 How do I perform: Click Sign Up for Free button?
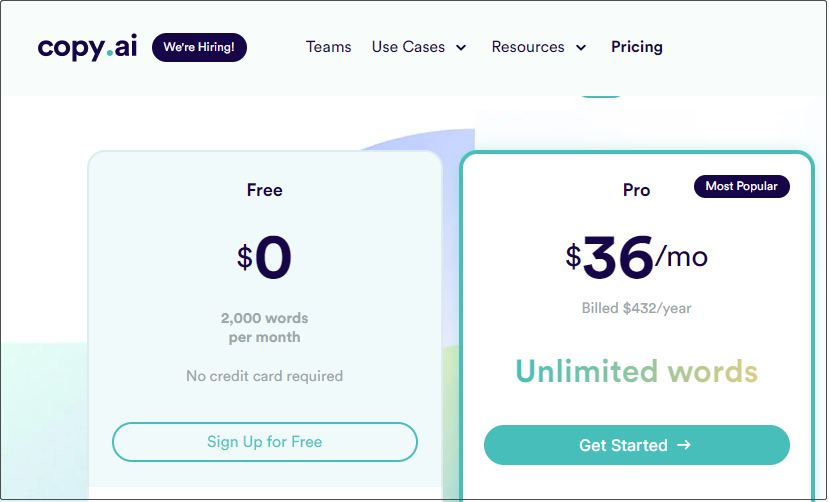click(265, 442)
